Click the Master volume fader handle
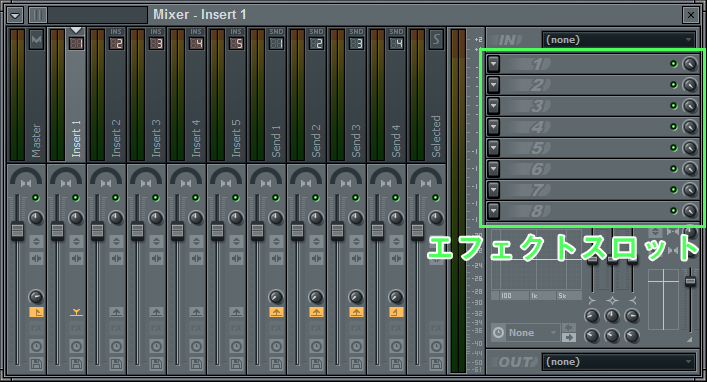 [x=18, y=230]
